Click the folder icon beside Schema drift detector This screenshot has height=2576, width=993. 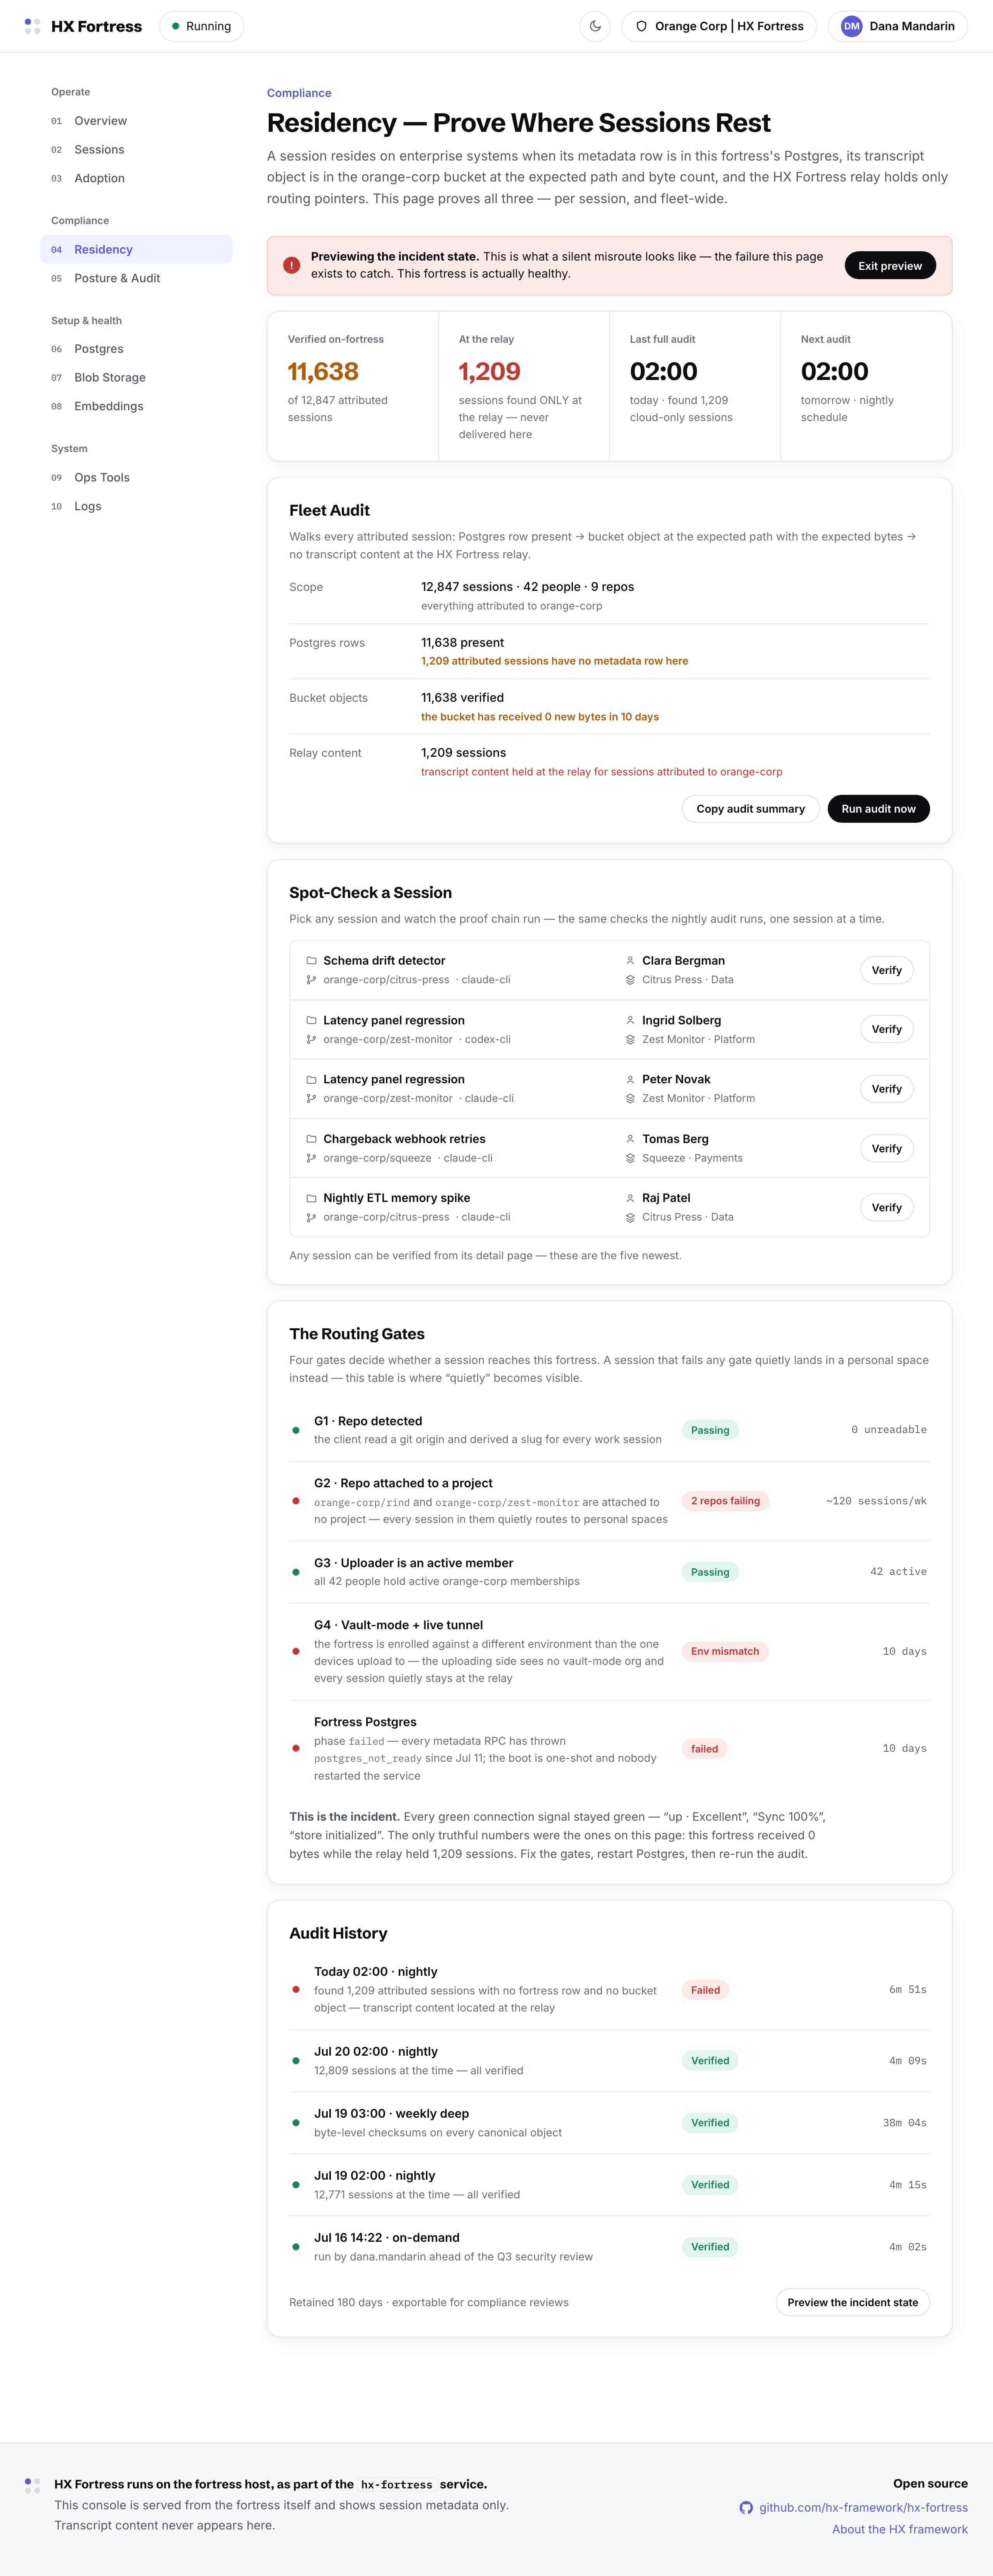pyautogui.click(x=311, y=960)
